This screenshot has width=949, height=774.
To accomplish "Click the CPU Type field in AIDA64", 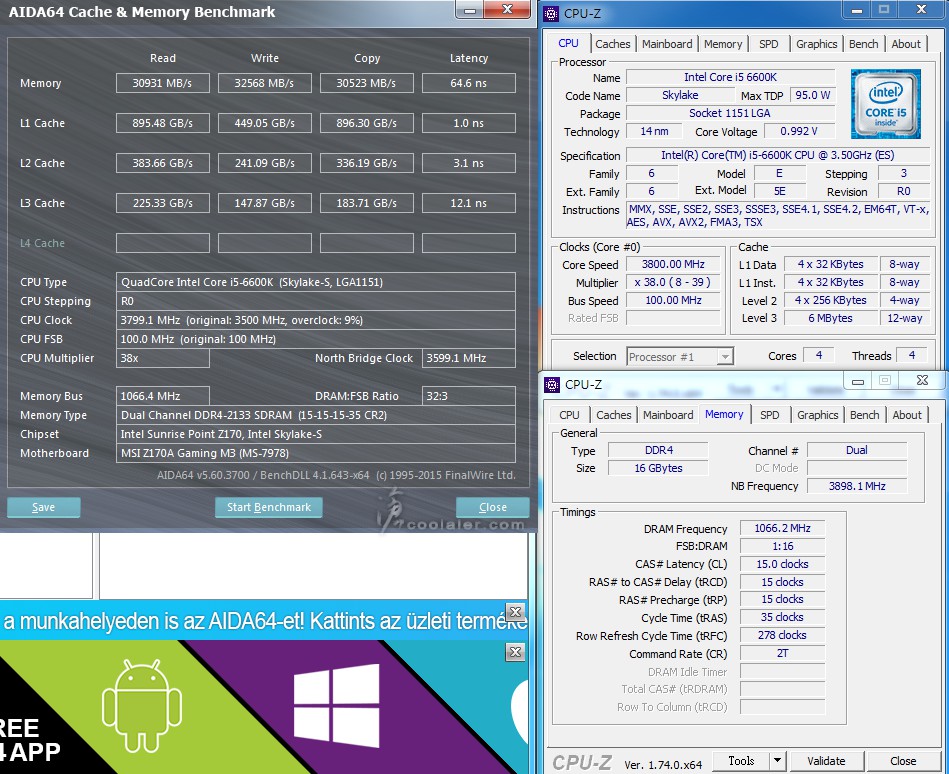I will point(315,282).
